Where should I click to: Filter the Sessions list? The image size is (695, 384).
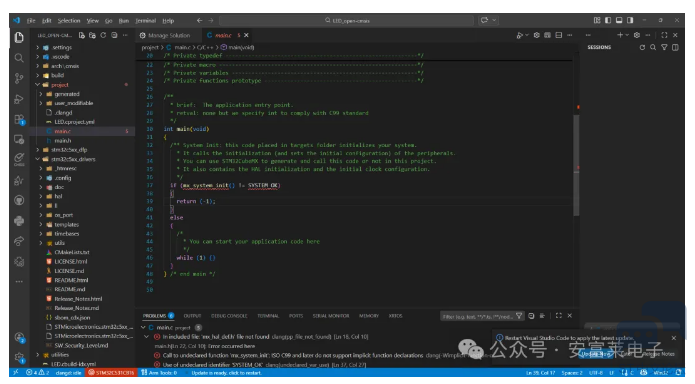(x=664, y=47)
